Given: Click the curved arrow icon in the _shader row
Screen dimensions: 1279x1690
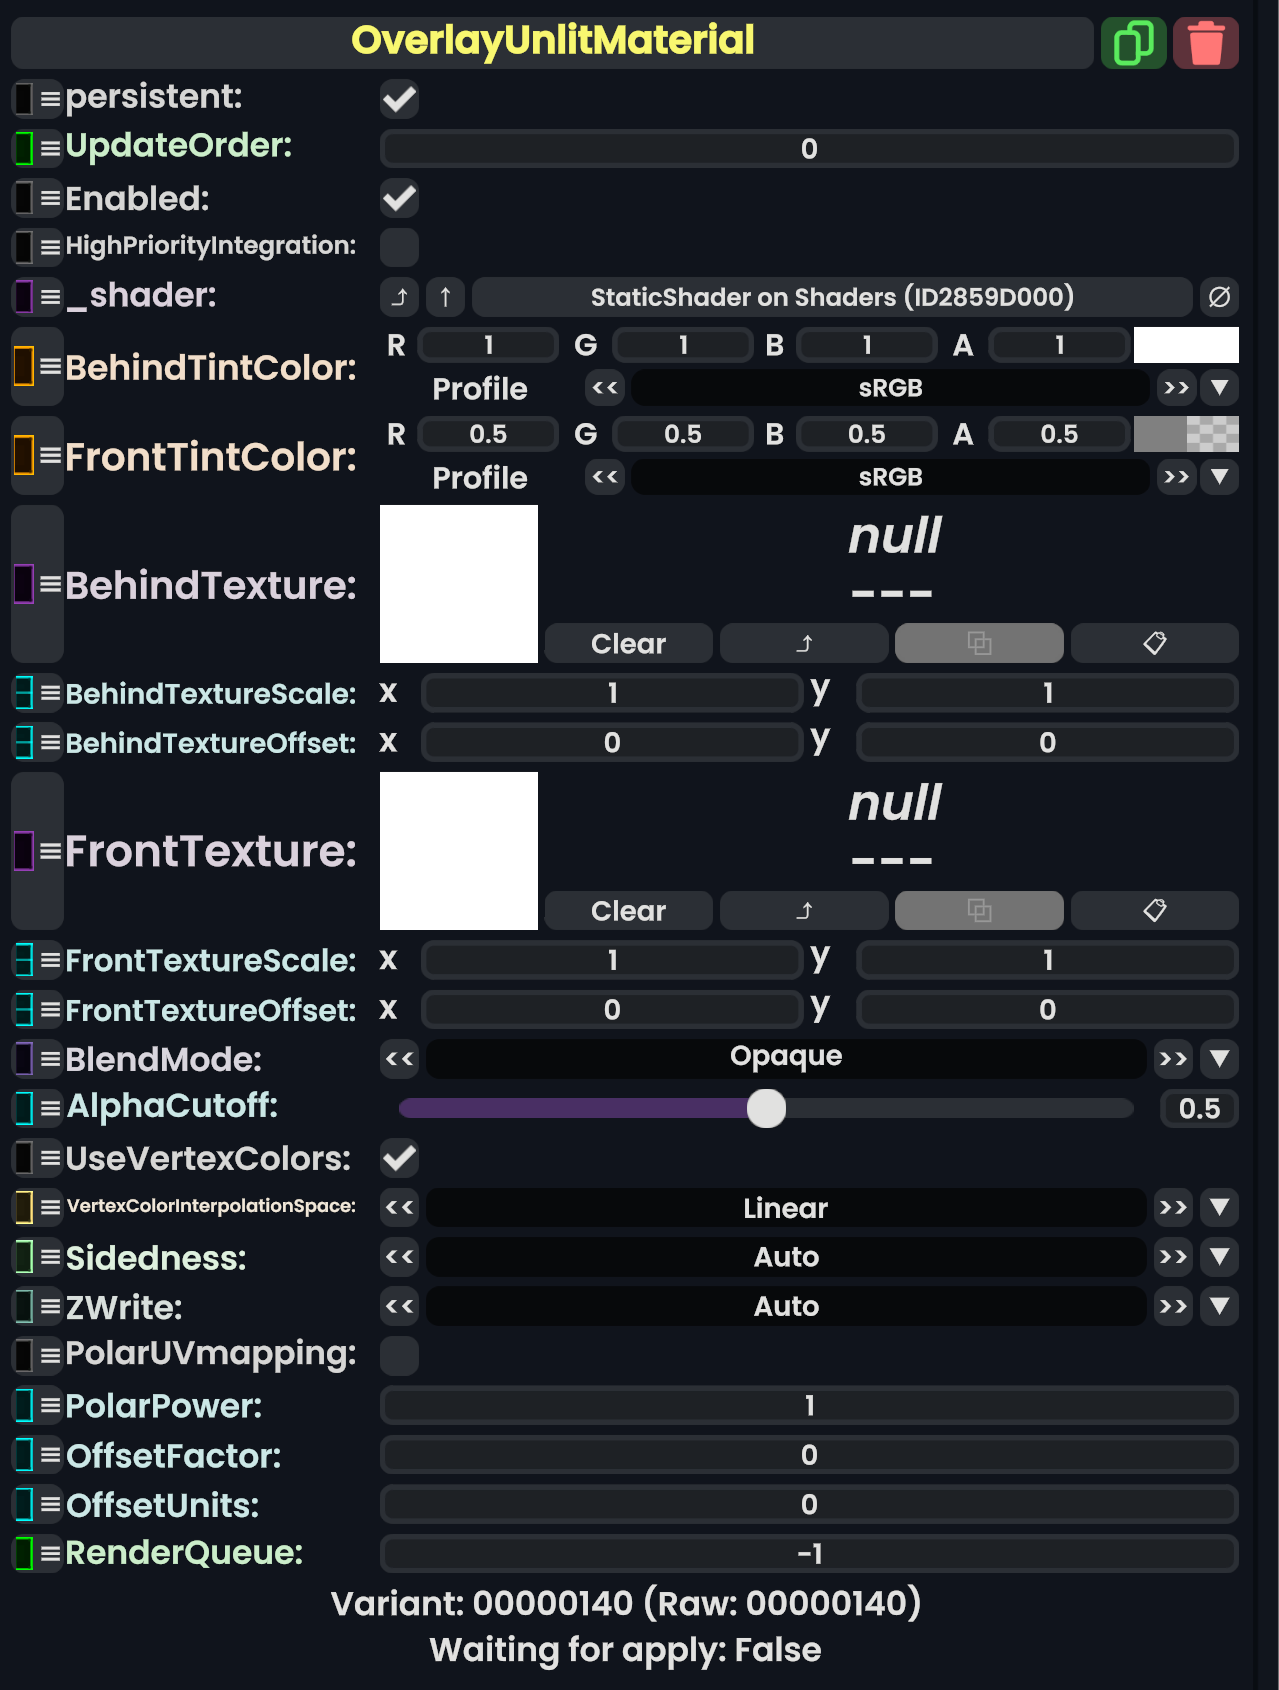Looking at the screenshot, I should point(399,297).
